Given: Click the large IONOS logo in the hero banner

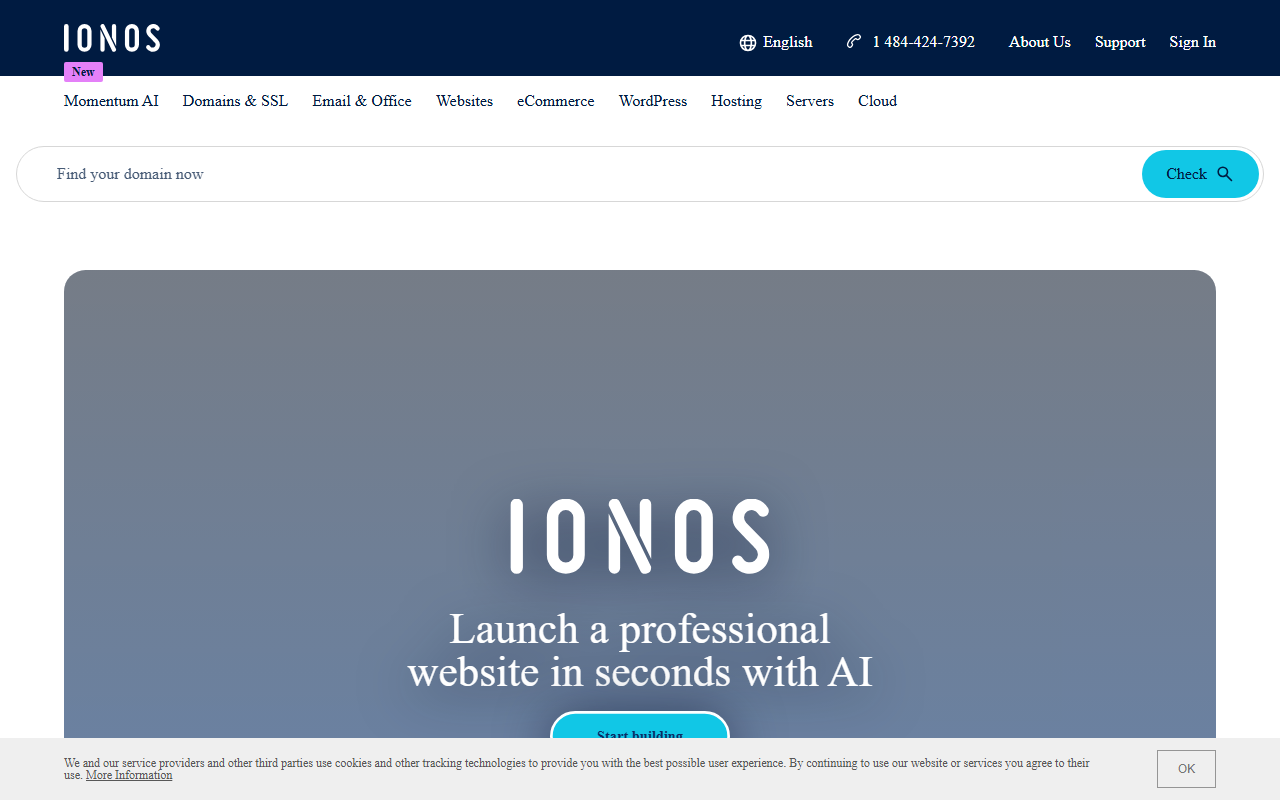Looking at the screenshot, I should point(640,537).
